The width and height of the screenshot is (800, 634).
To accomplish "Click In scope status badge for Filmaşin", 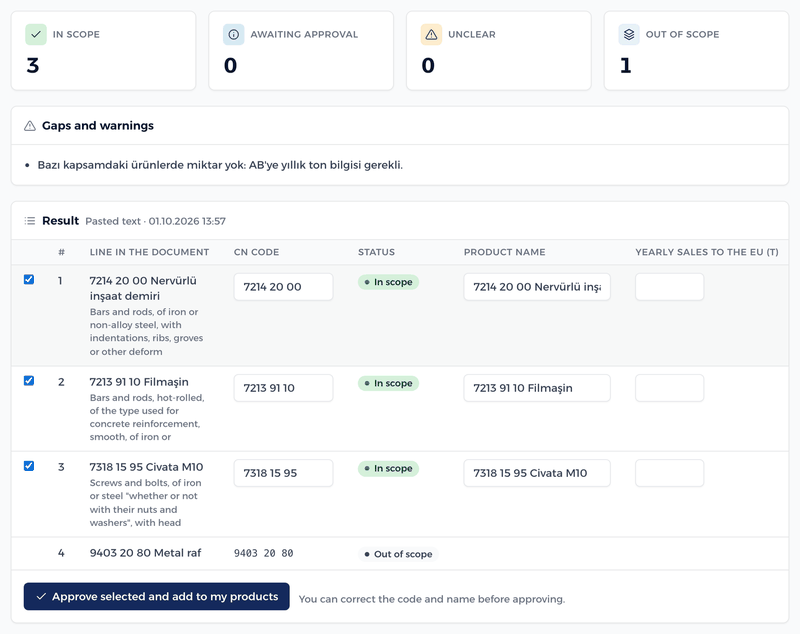I will pos(388,383).
